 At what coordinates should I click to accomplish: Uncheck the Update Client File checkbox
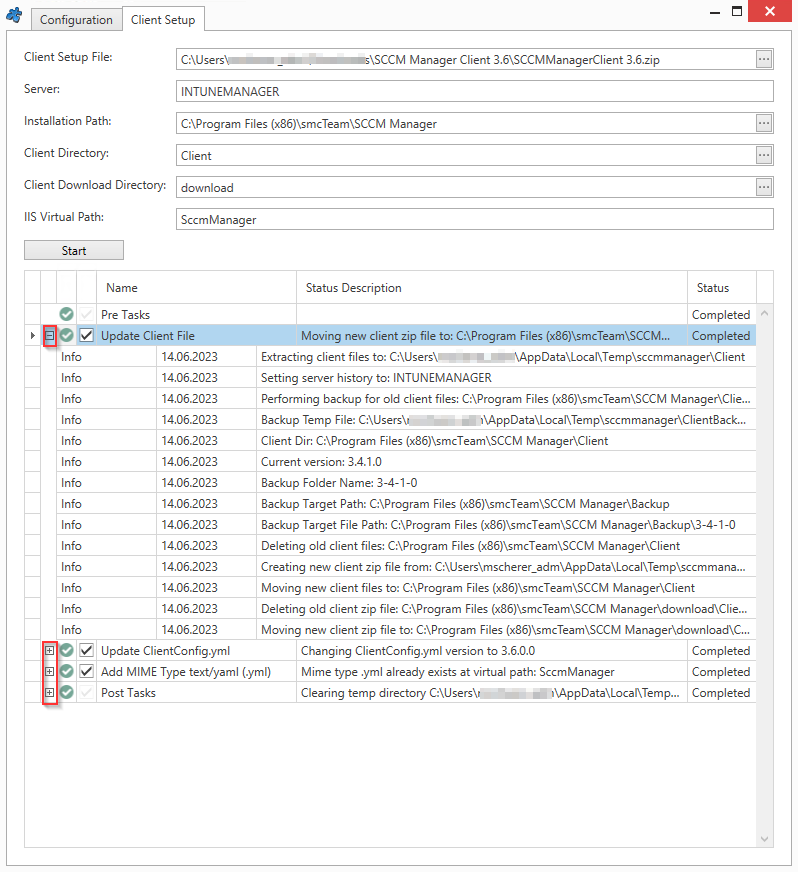(x=87, y=336)
